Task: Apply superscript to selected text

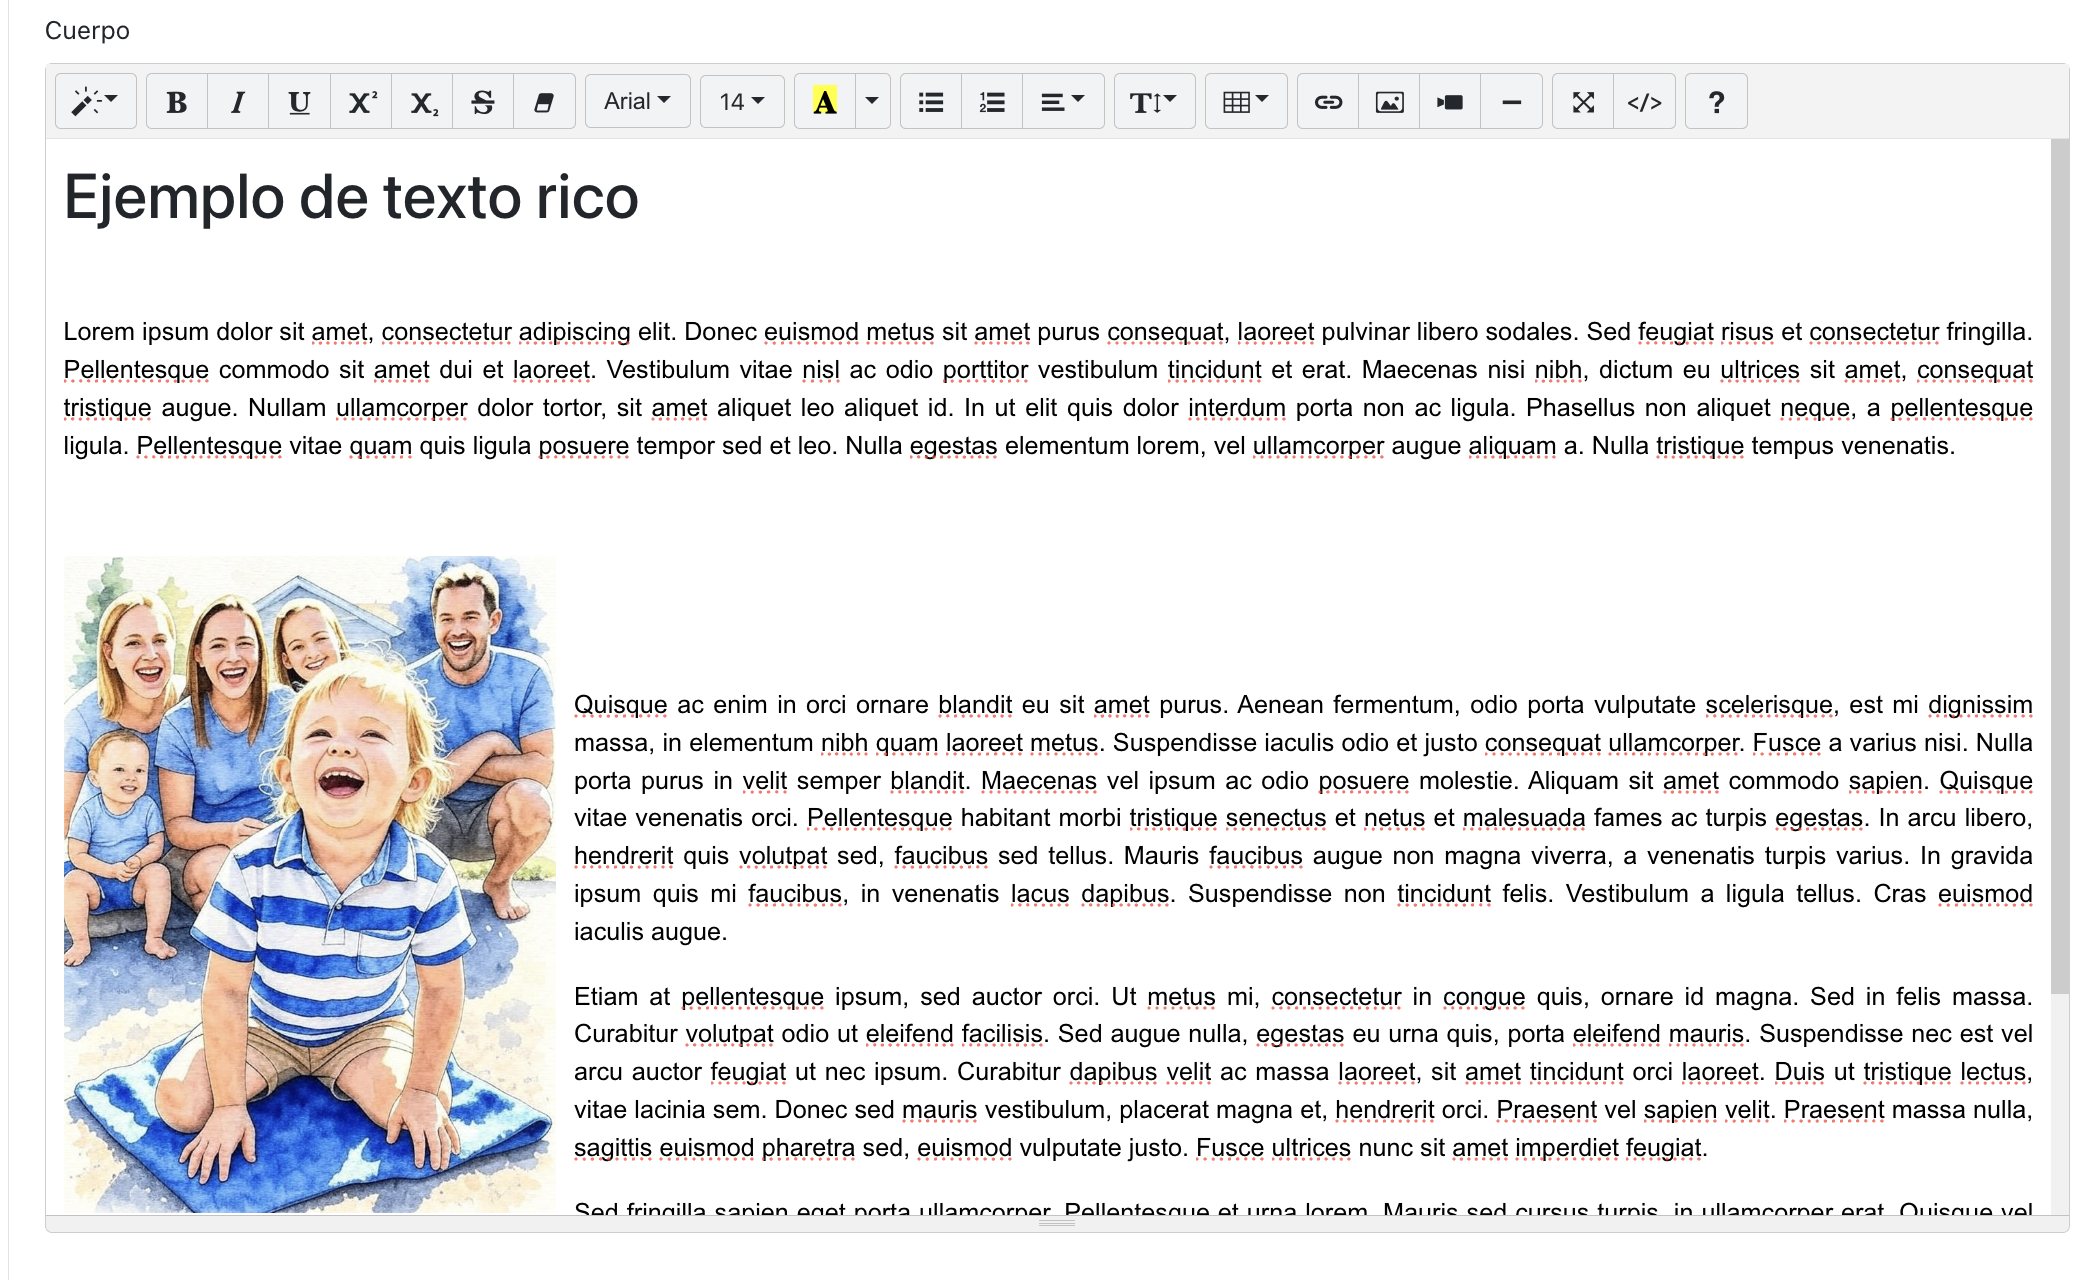Action: (x=361, y=102)
